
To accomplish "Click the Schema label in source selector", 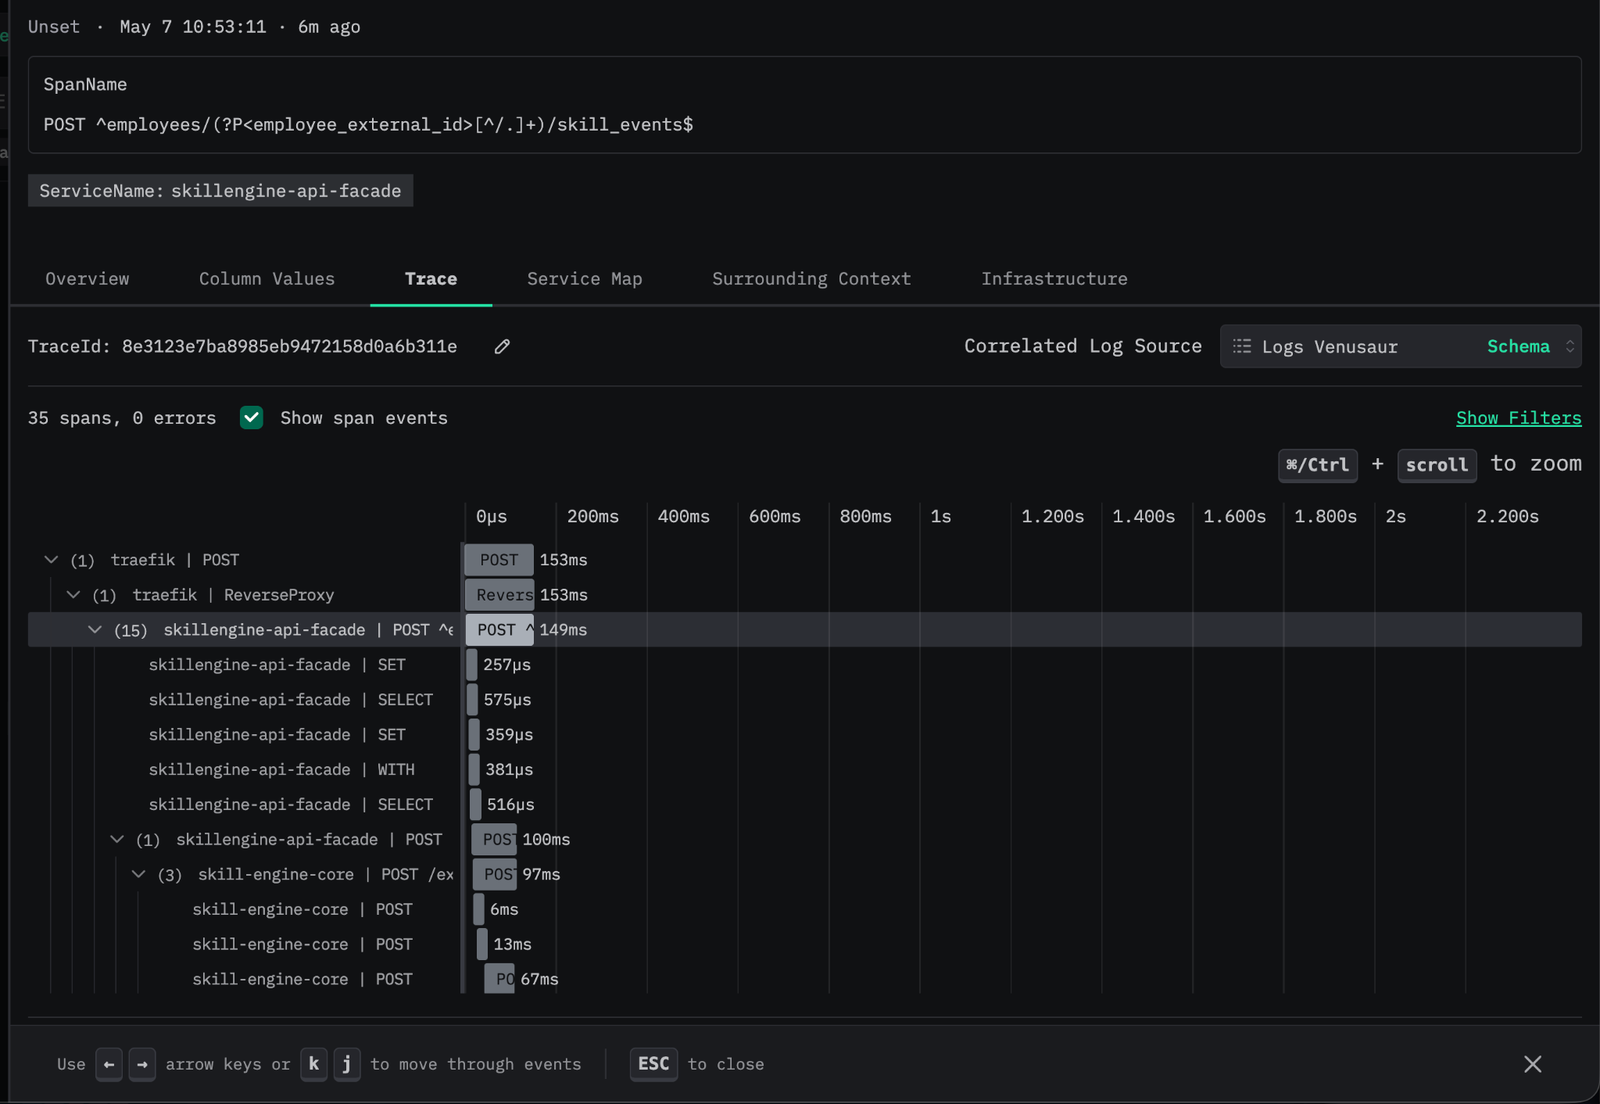I will pyautogui.click(x=1518, y=346).
